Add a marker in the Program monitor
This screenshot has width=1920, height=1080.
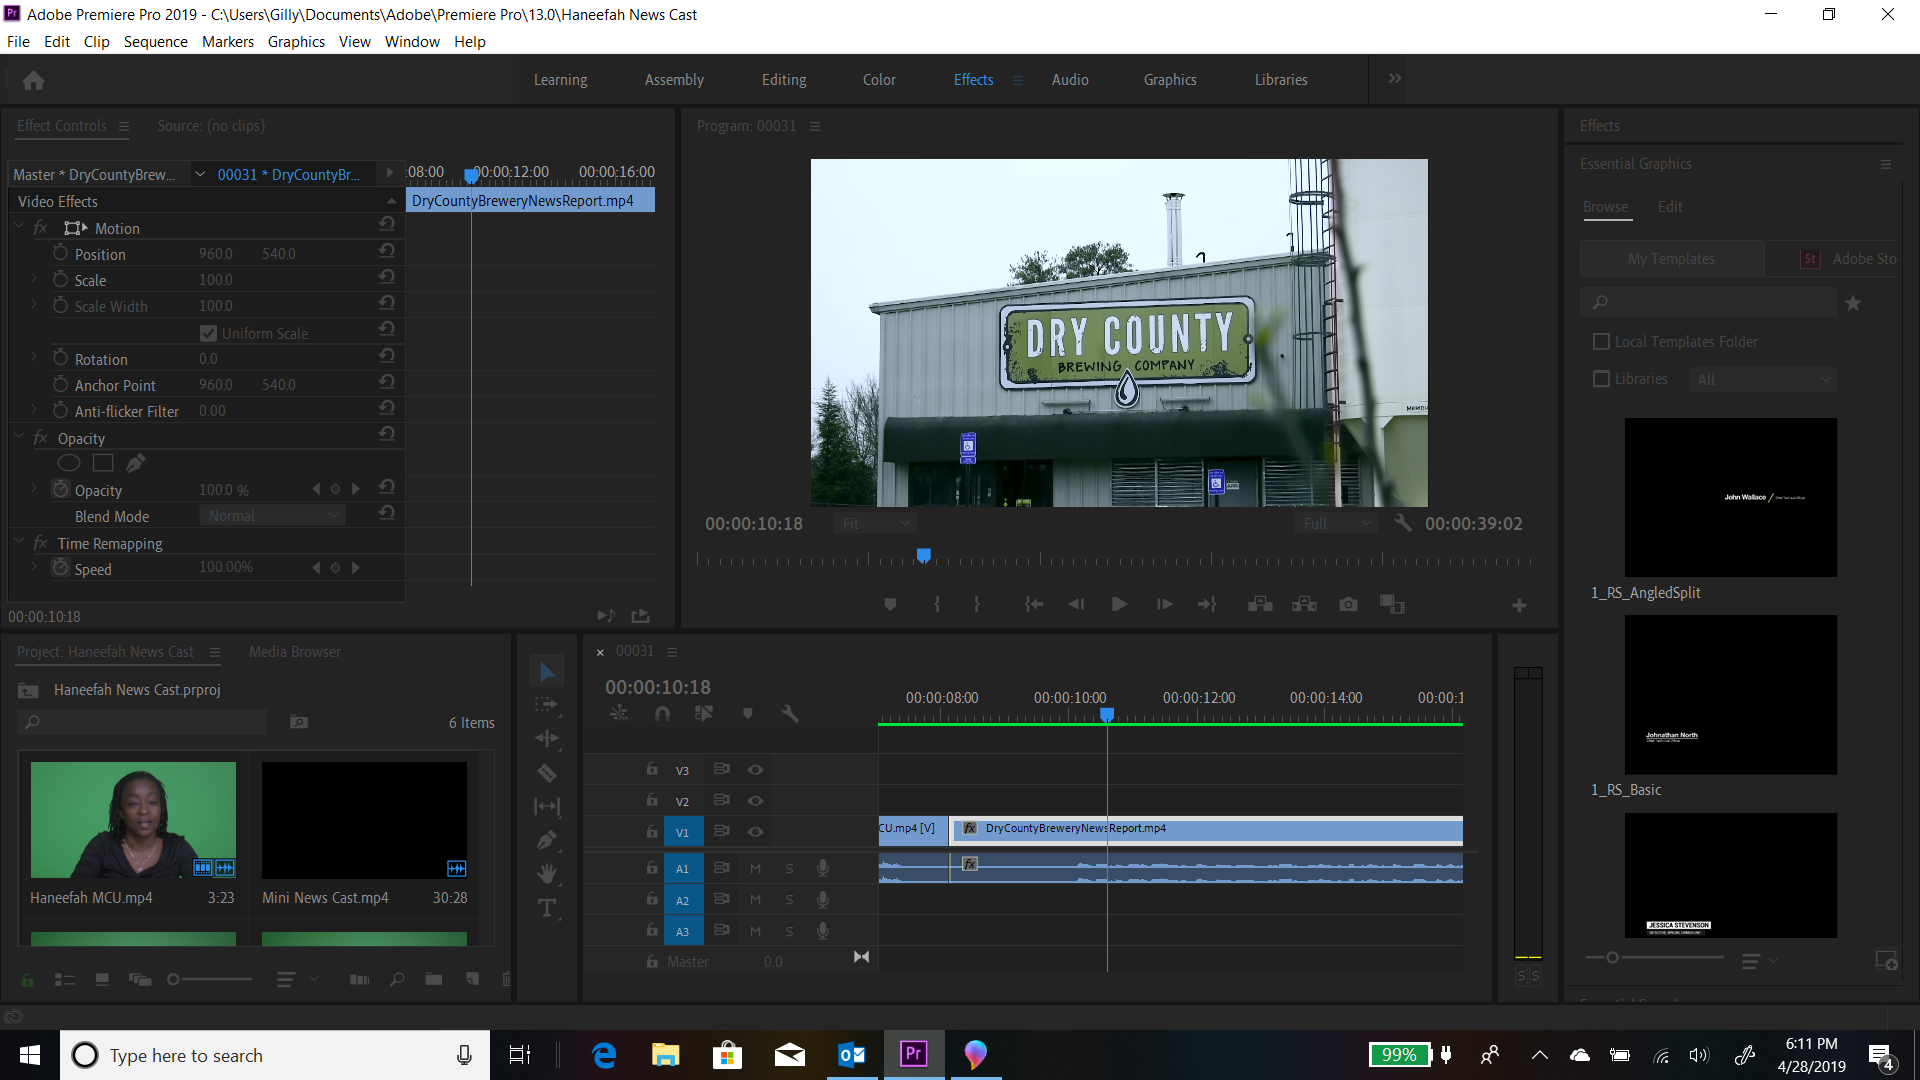(x=890, y=604)
